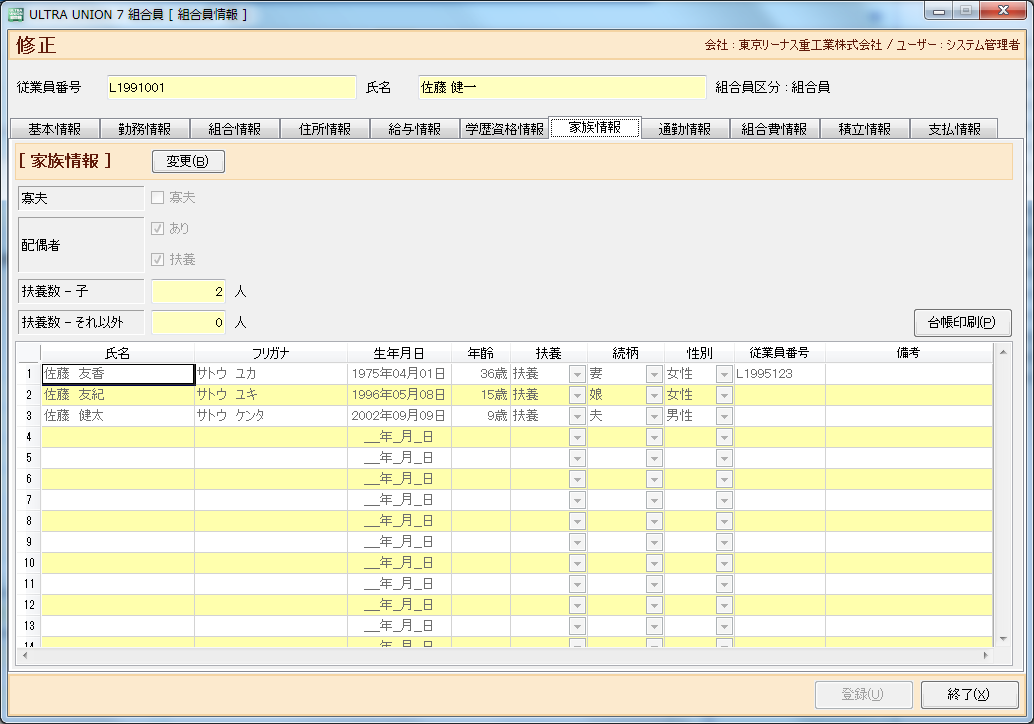This screenshot has height=724, width=1034.
Task: Select the 家族情報 tab
Action: (x=595, y=127)
